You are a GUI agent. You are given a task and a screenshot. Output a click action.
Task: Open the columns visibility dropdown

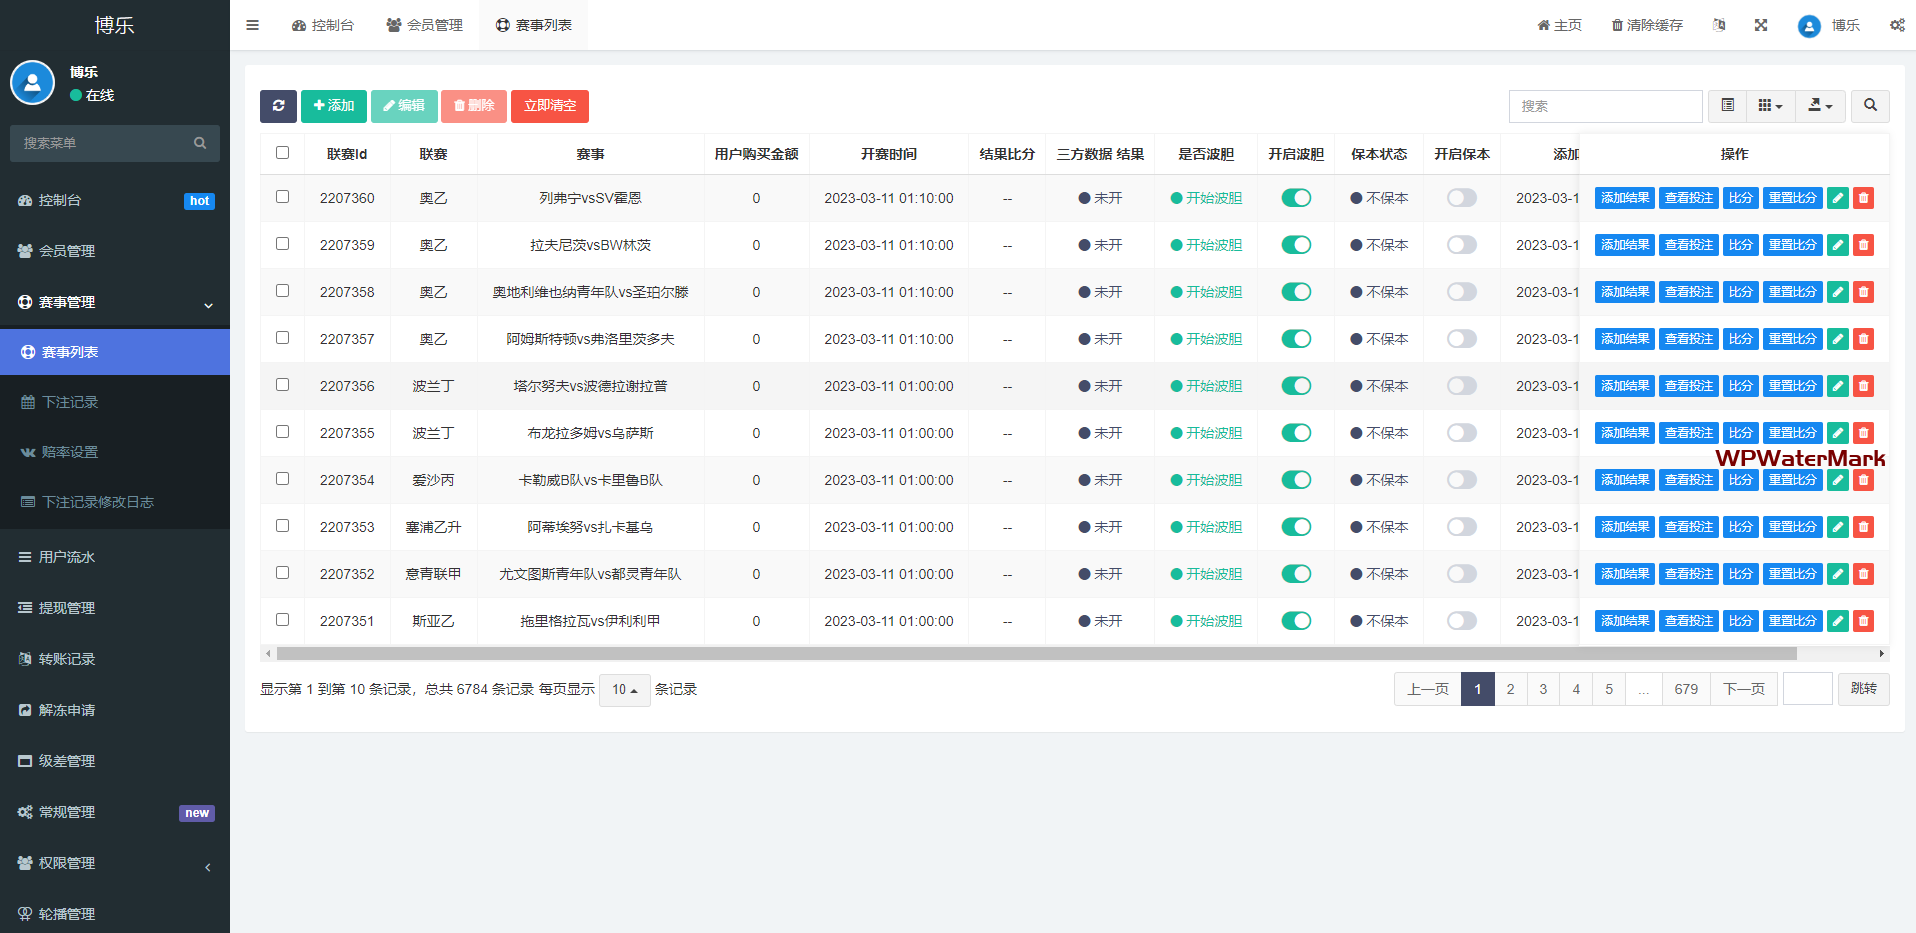1770,106
